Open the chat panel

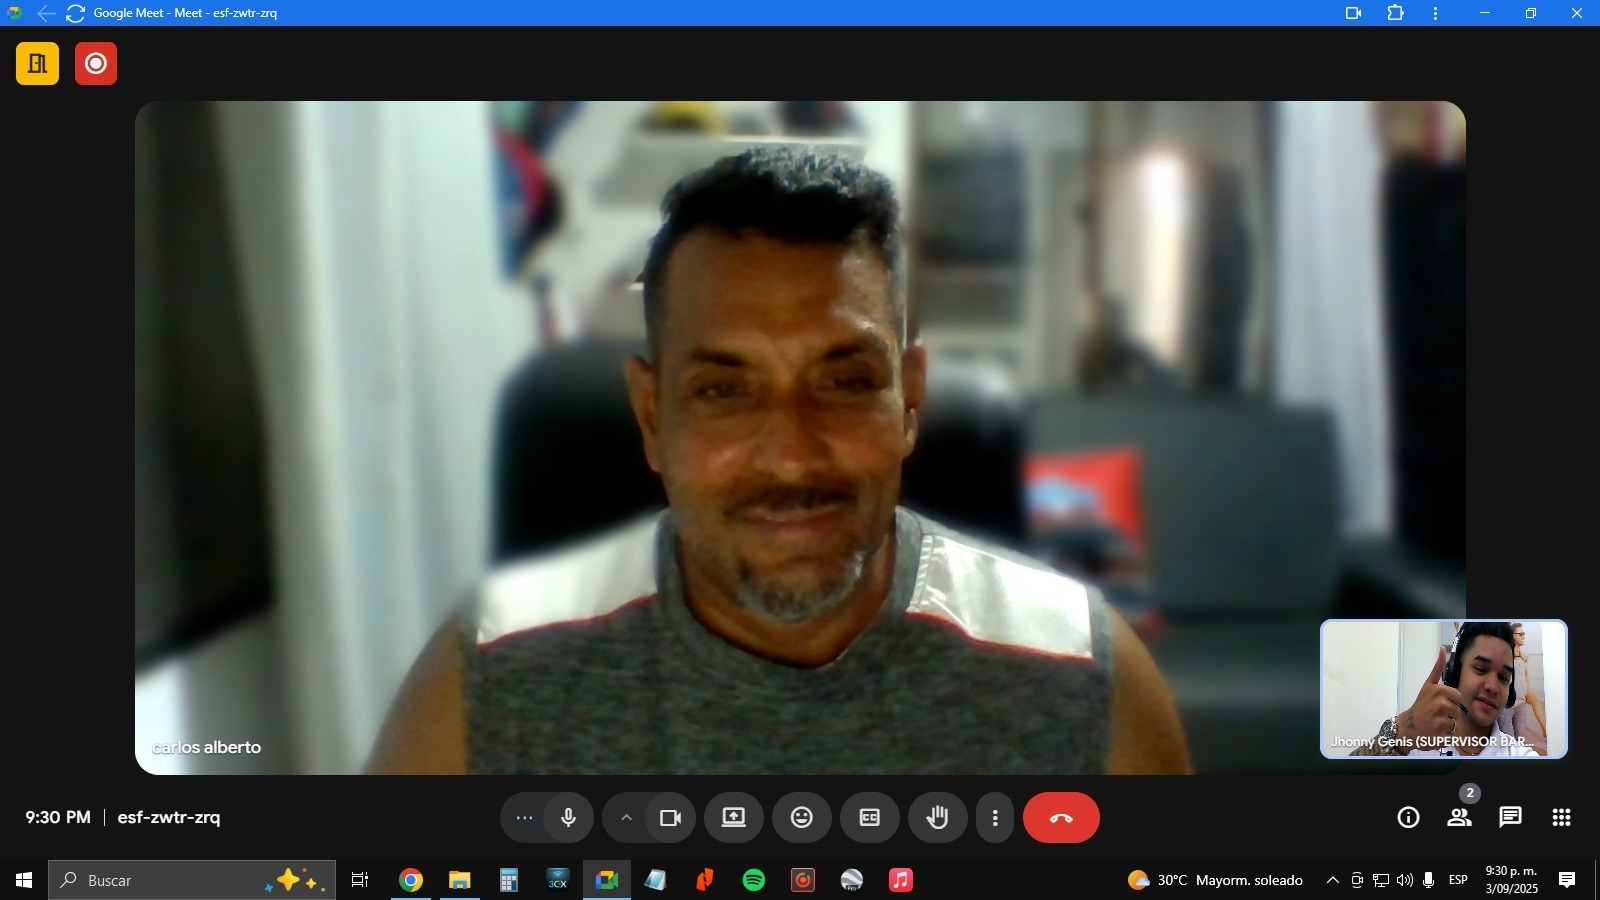pyautogui.click(x=1510, y=818)
